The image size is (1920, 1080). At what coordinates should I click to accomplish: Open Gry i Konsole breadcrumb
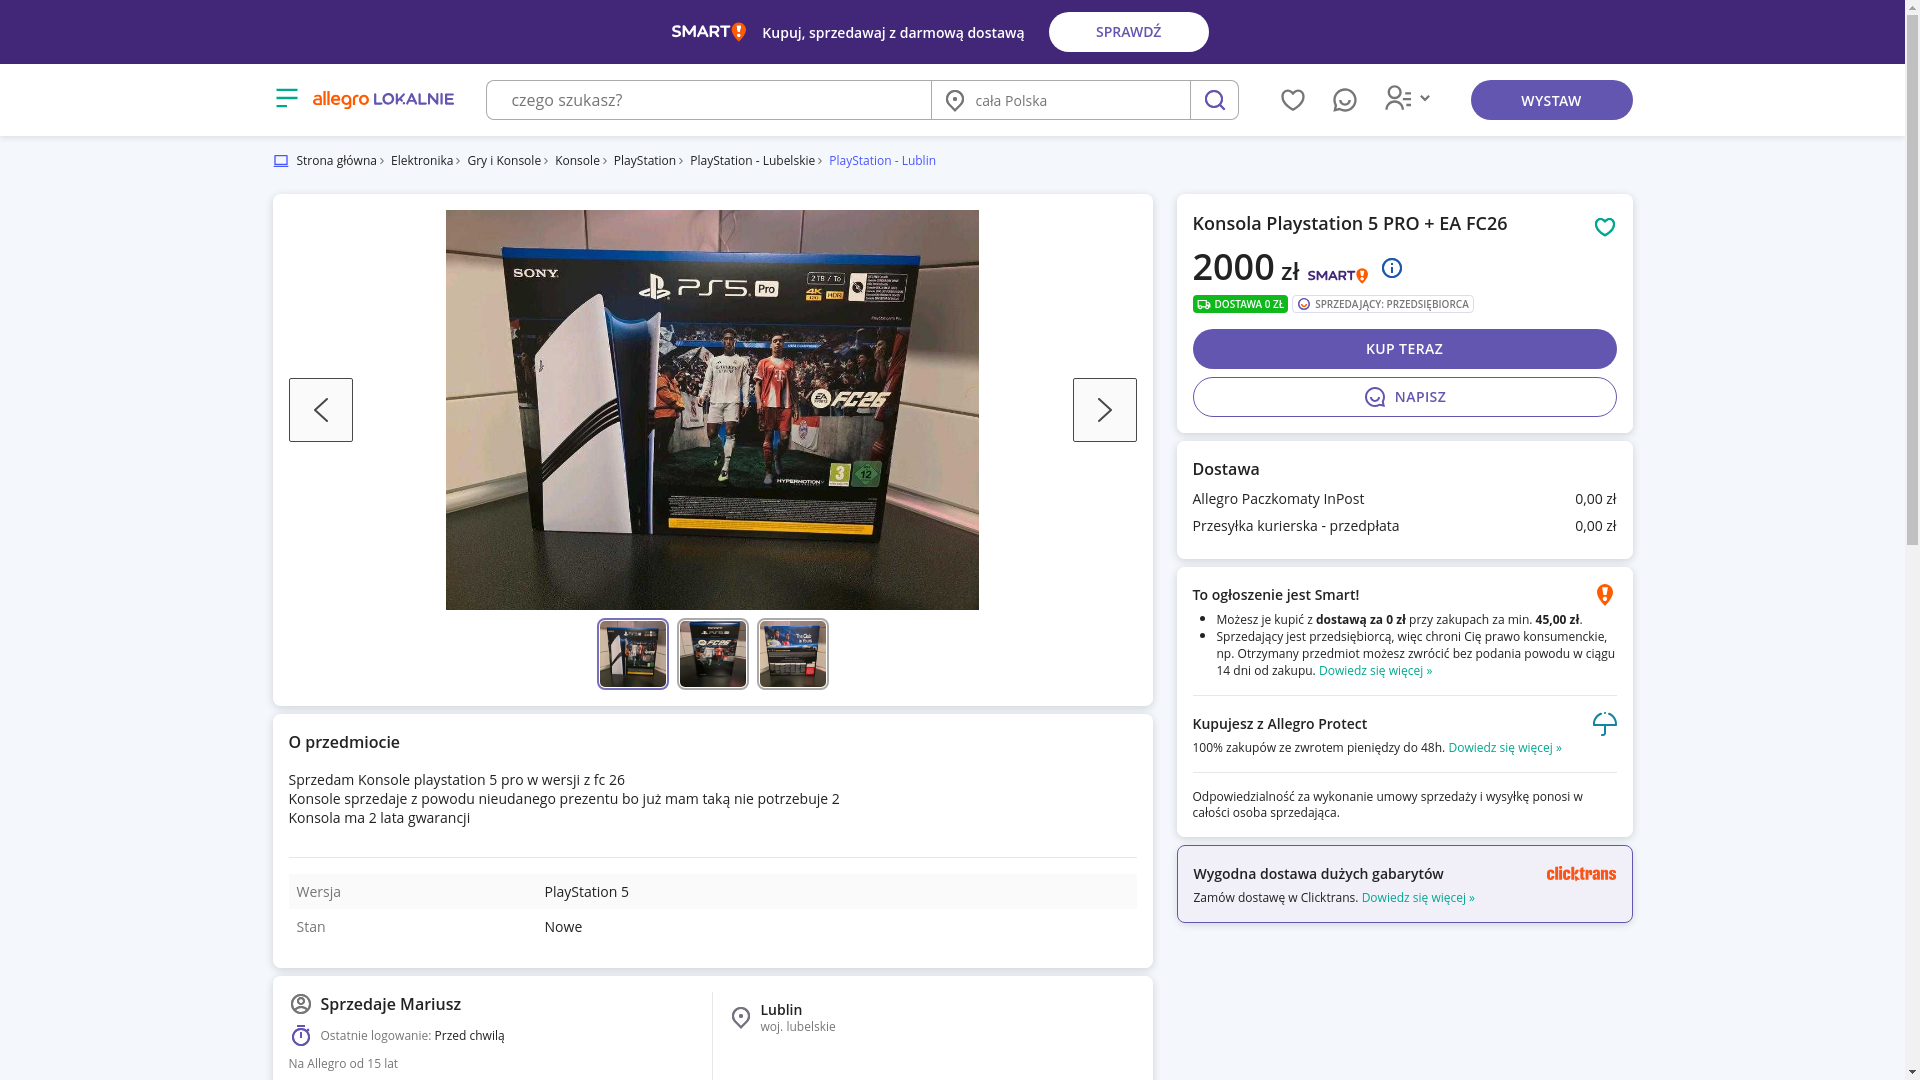[503, 161]
